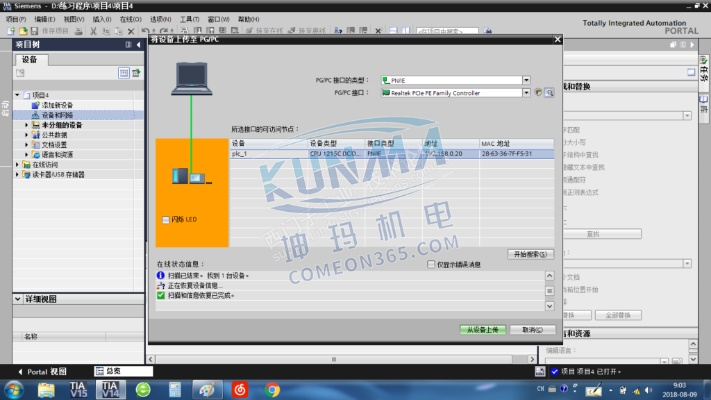Click the project tree icon with a green arrow
Viewport: 711px width, 400px height.
pyautogui.click(x=136, y=73)
